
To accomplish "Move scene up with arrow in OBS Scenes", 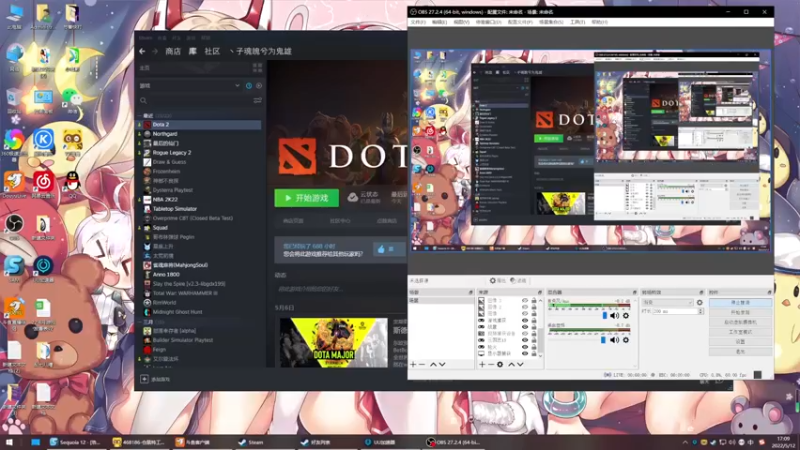I will coord(433,364).
